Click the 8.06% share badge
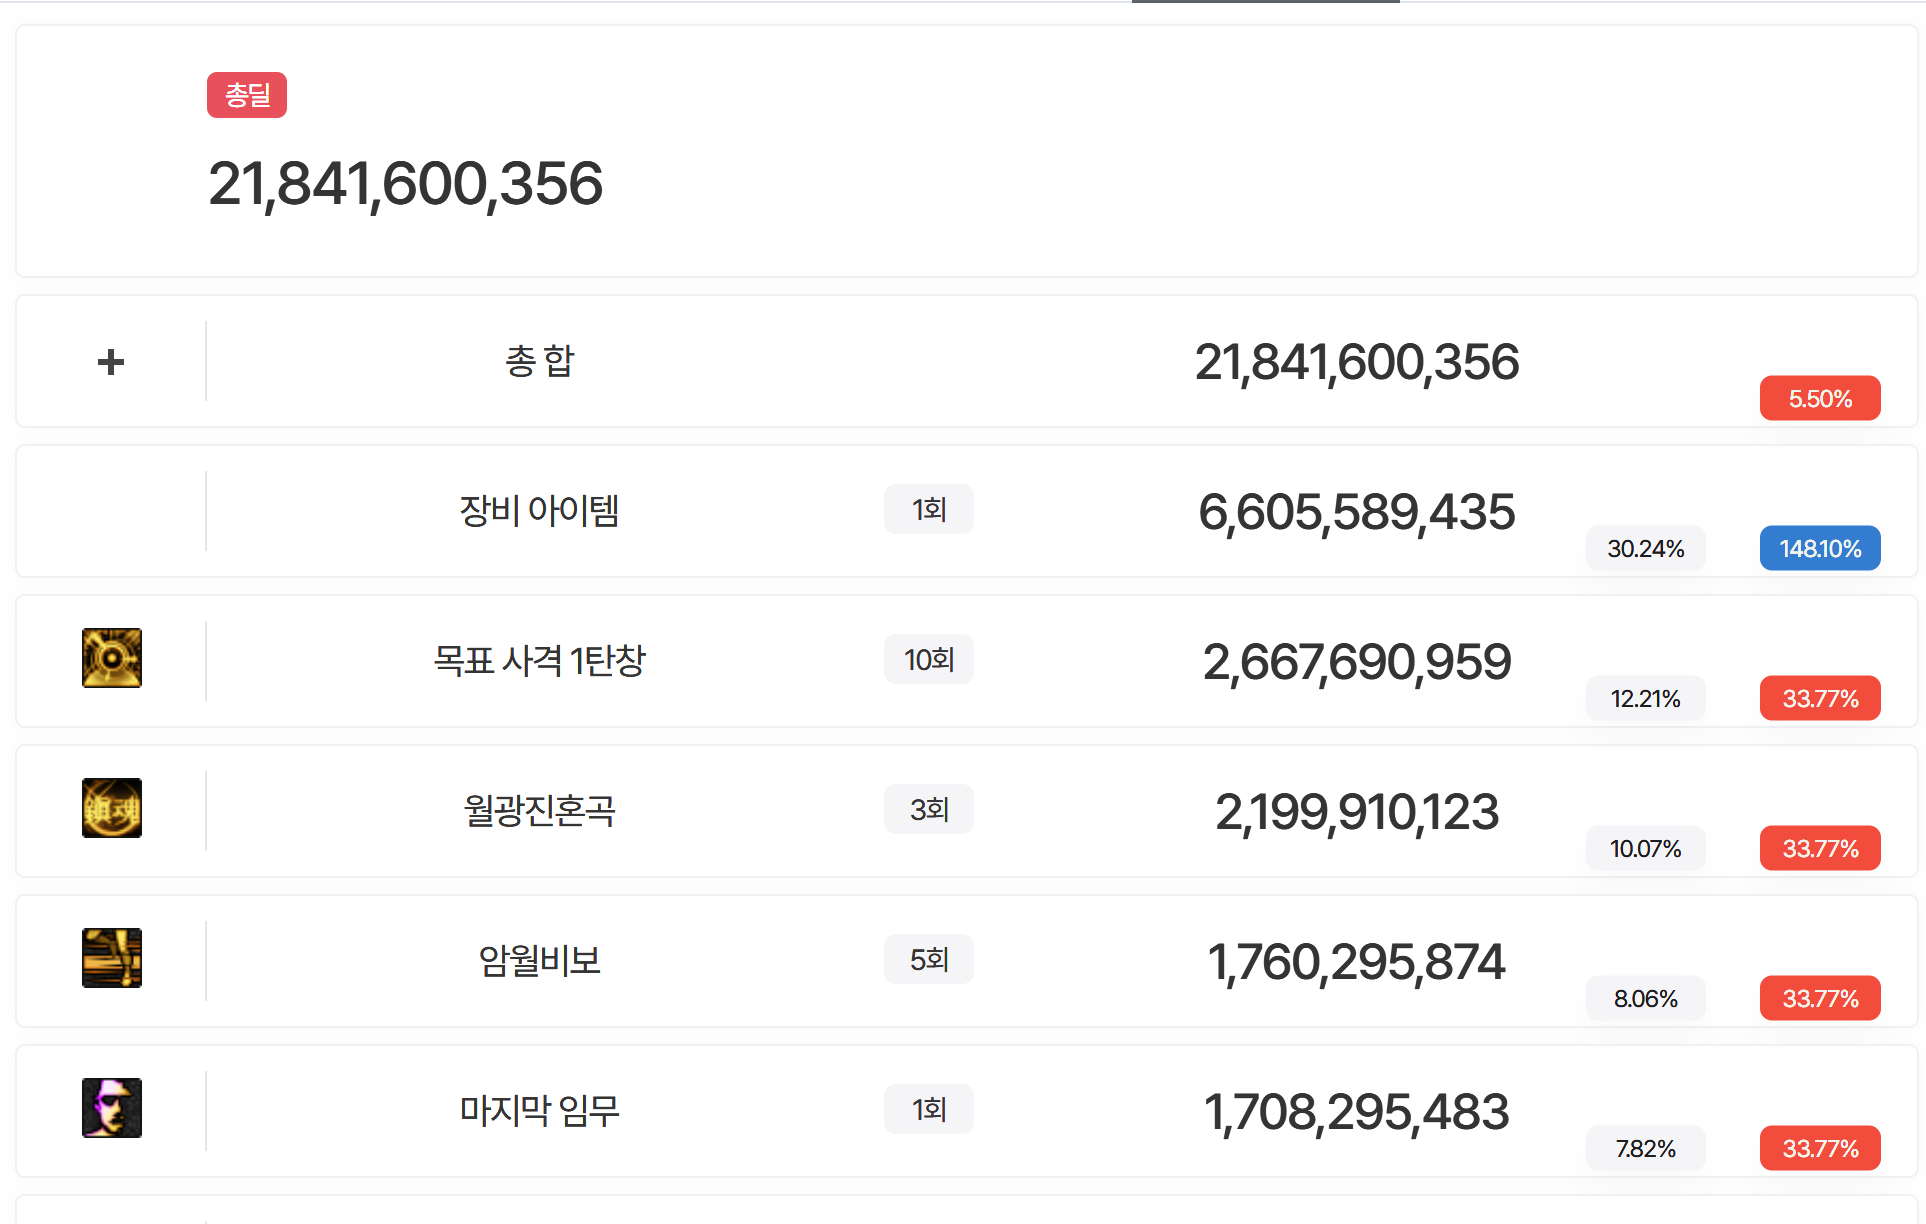The image size is (1926, 1224). click(1646, 998)
